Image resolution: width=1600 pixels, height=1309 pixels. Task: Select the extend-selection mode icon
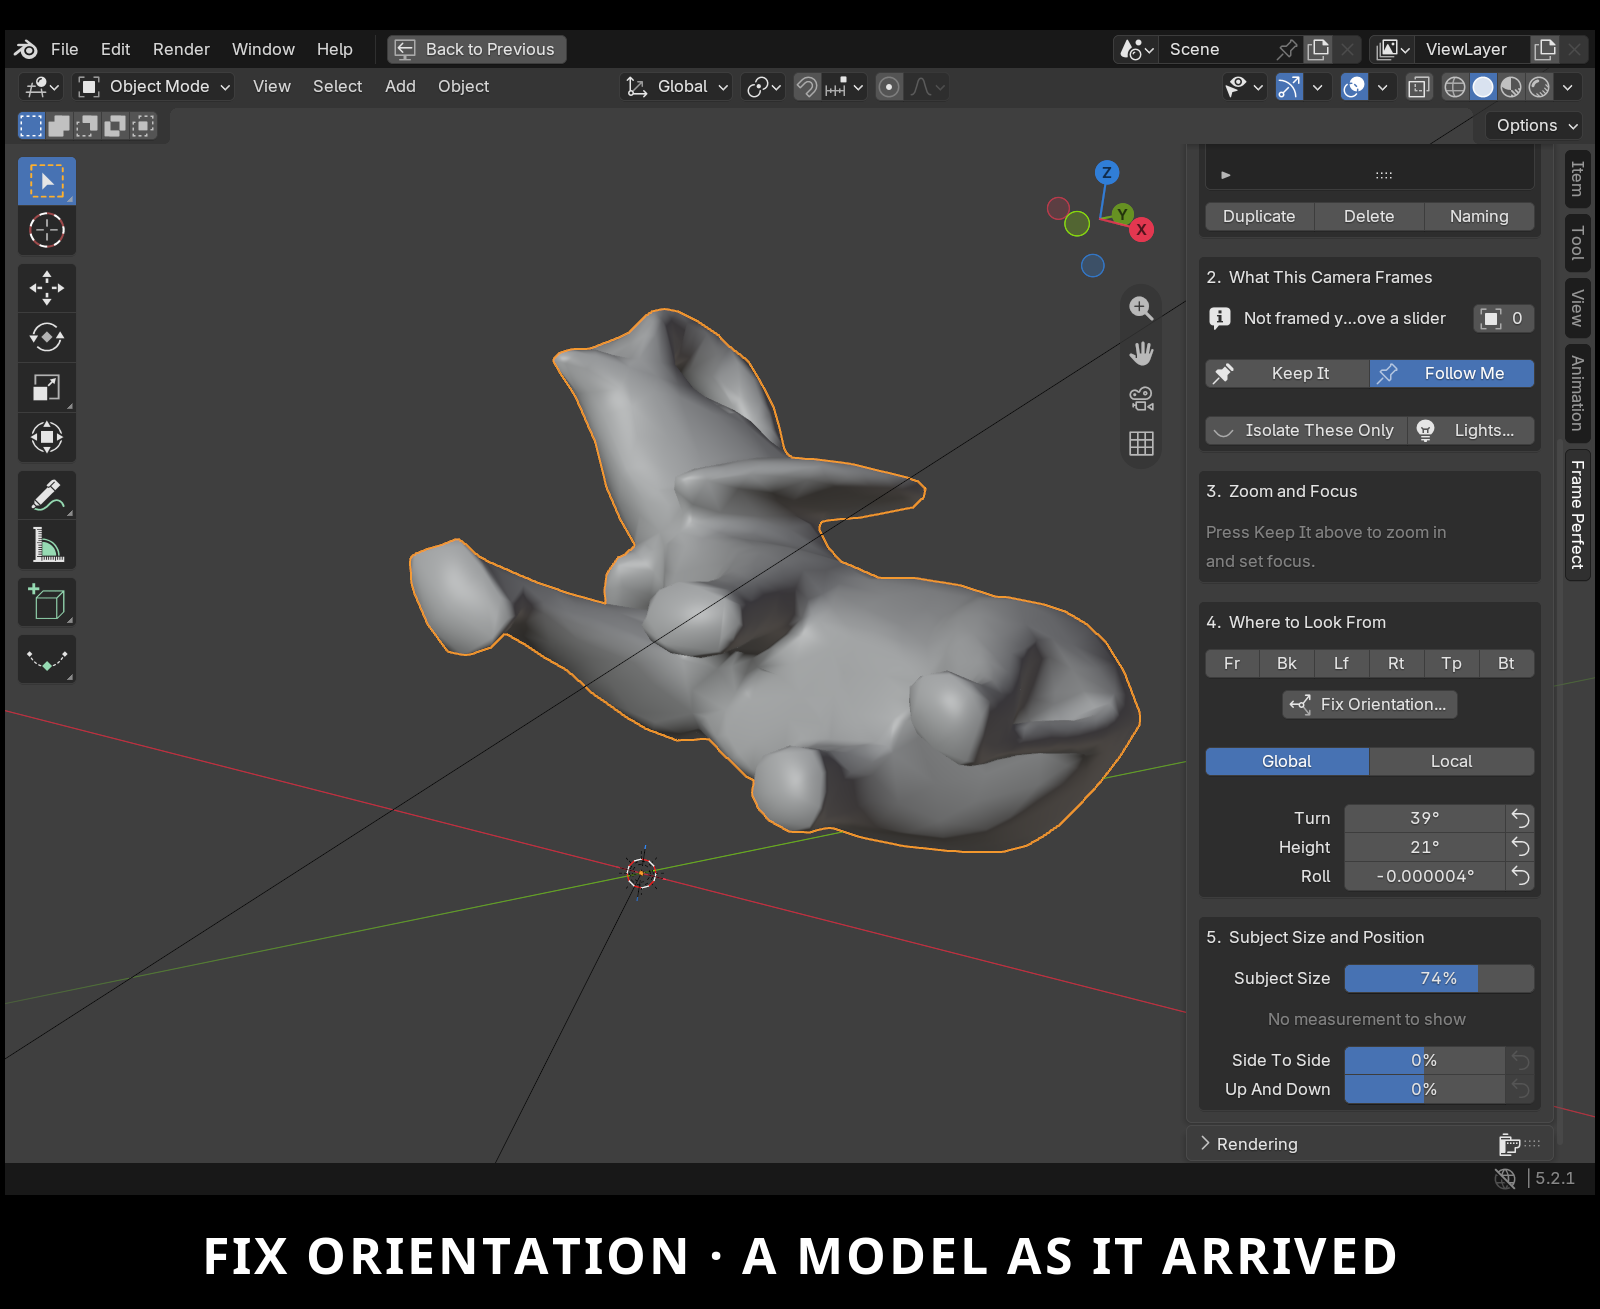(x=59, y=126)
